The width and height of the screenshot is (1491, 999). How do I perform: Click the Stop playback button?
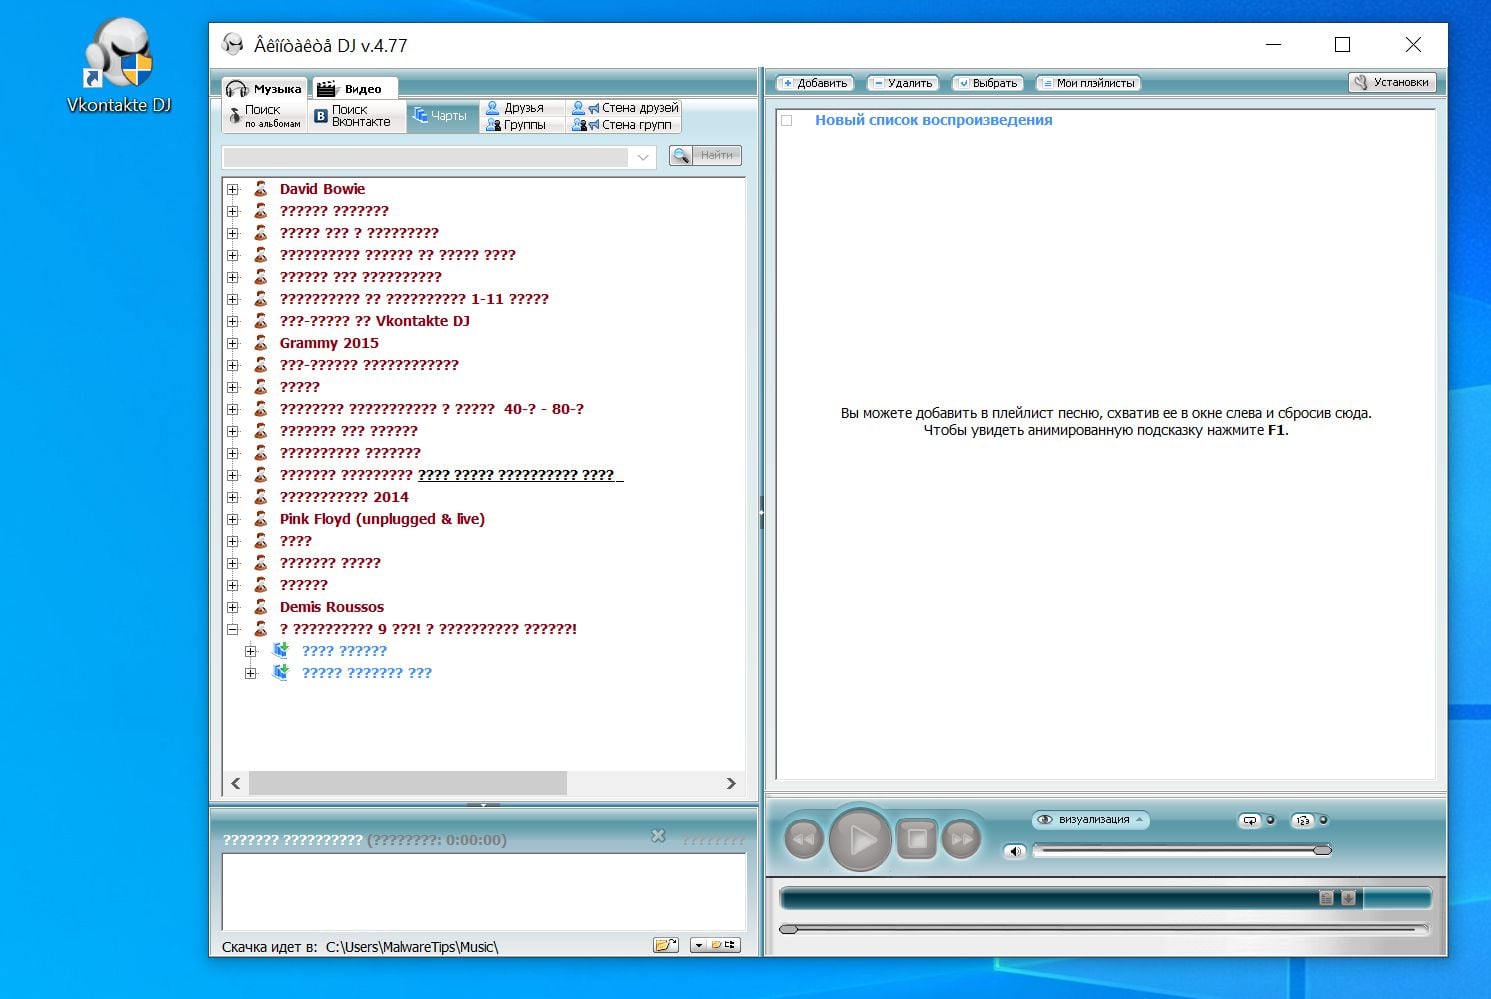point(916,840)
